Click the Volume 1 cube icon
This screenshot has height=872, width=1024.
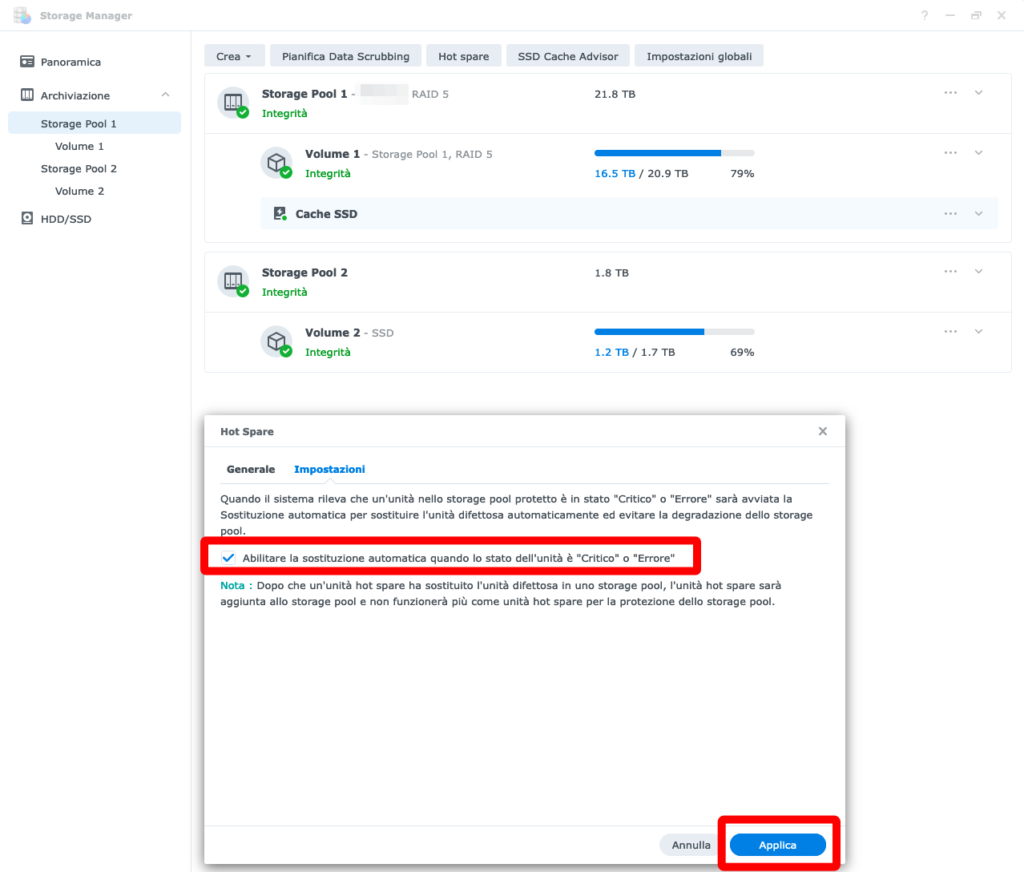pos(276,162)
